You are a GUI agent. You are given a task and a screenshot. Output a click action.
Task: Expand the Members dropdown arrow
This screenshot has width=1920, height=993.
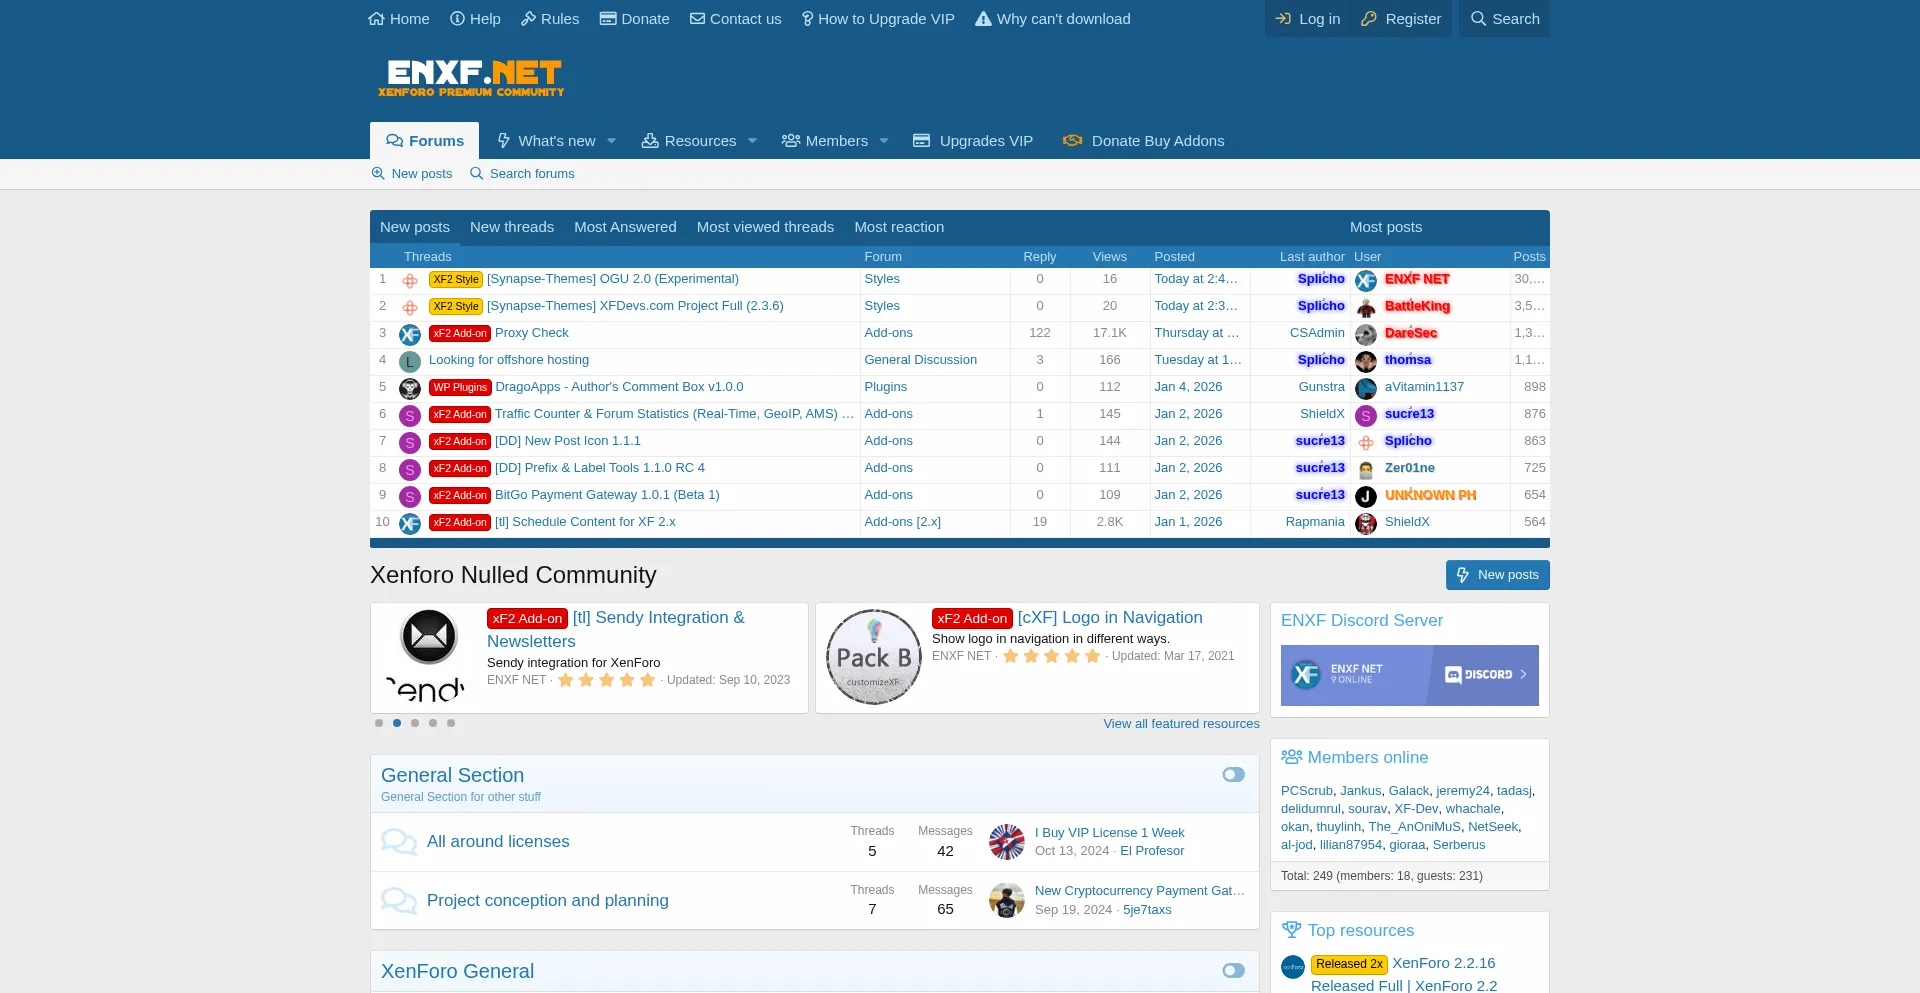point(884,141)
